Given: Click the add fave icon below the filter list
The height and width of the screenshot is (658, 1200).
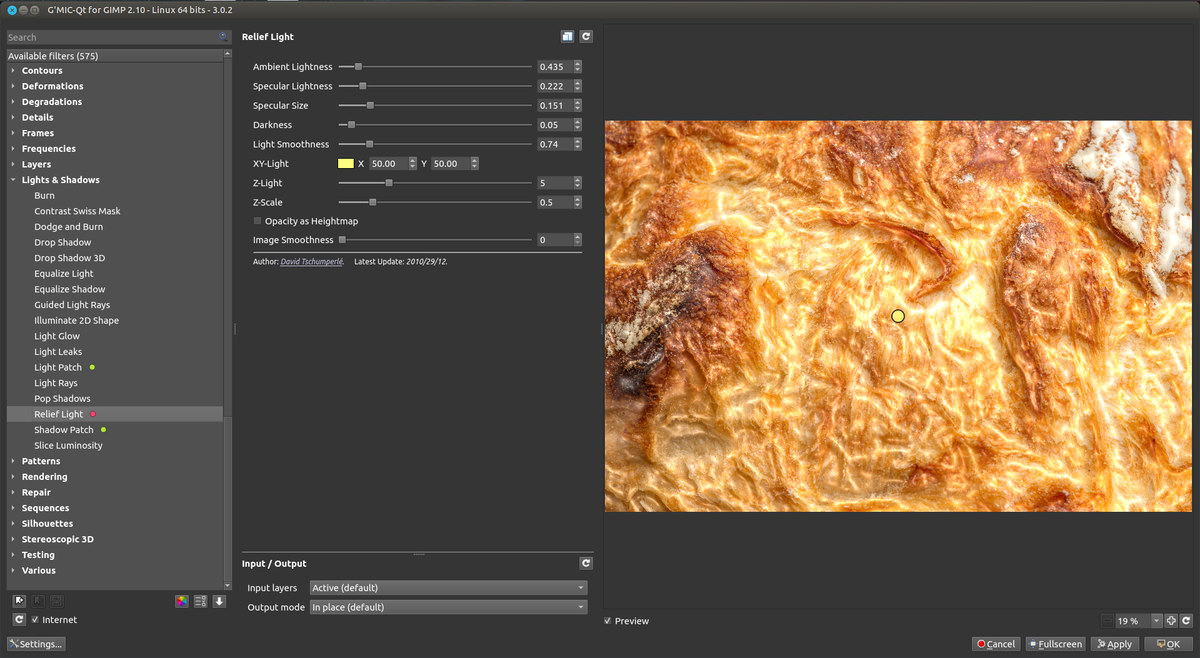Looking at the screenshot, I should (x=19, y=601).
